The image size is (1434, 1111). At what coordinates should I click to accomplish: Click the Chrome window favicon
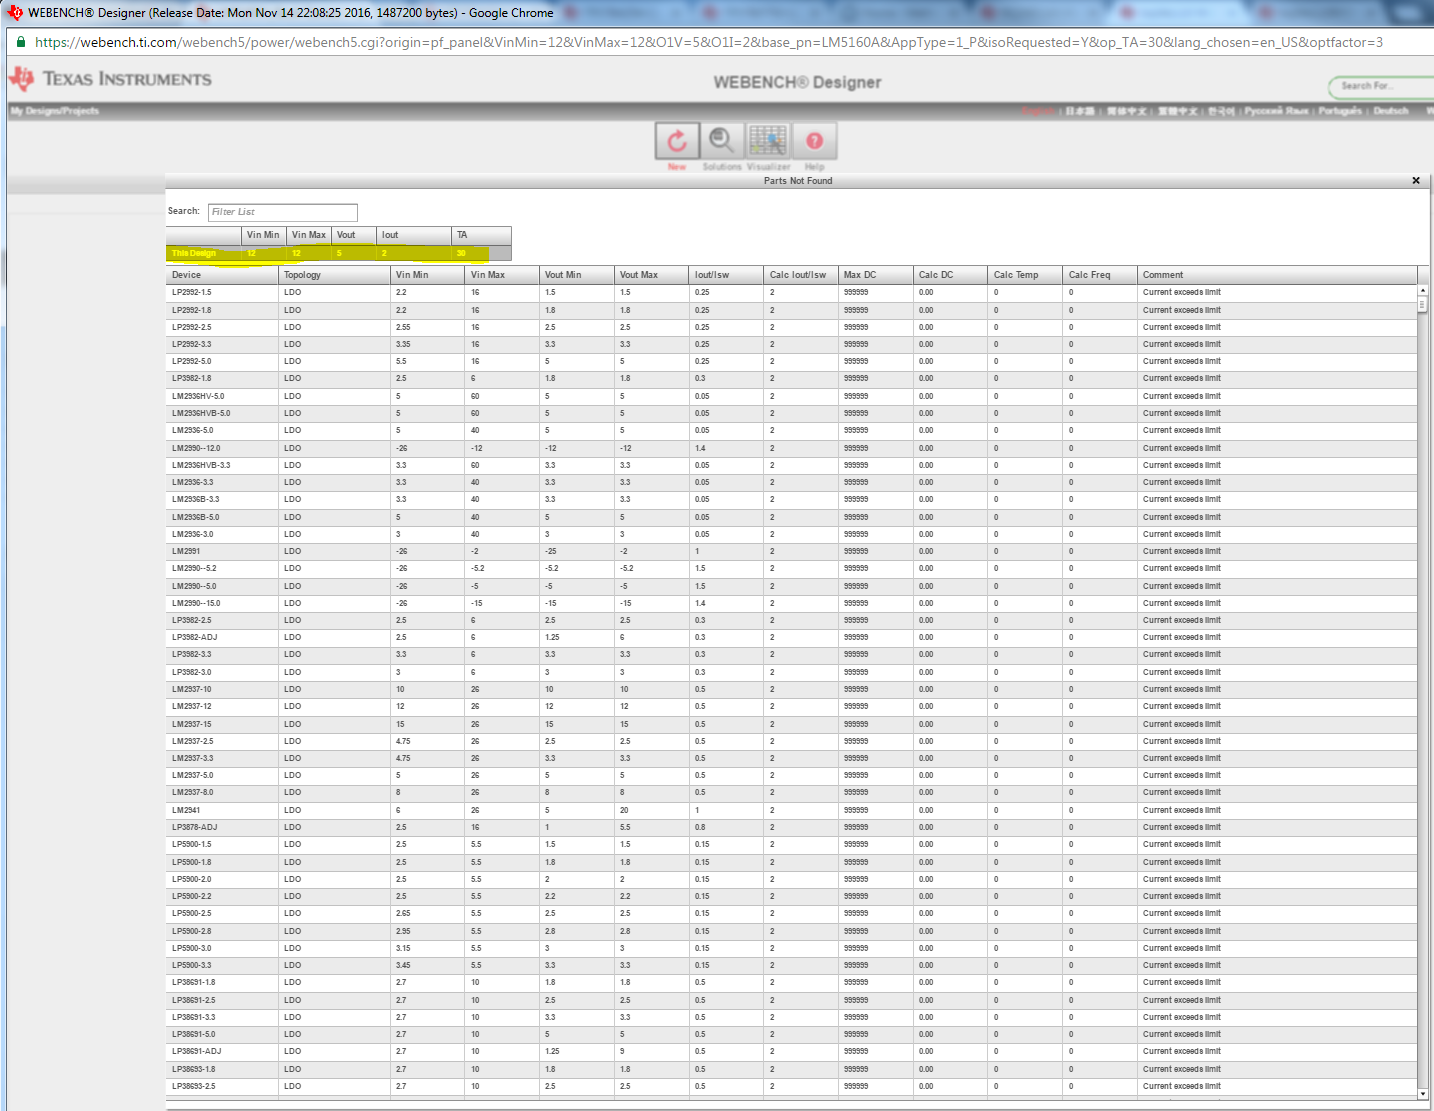(x=14, y=13)
